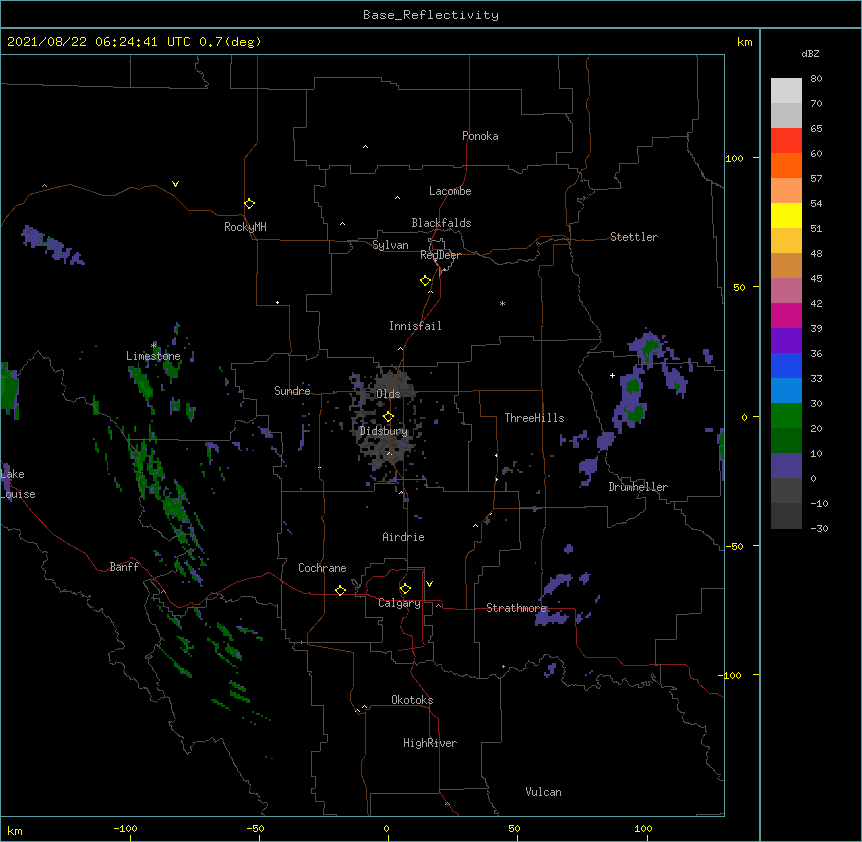Click the RedDeer label
This screenshot has height=842, width=862.
(440, 255)
